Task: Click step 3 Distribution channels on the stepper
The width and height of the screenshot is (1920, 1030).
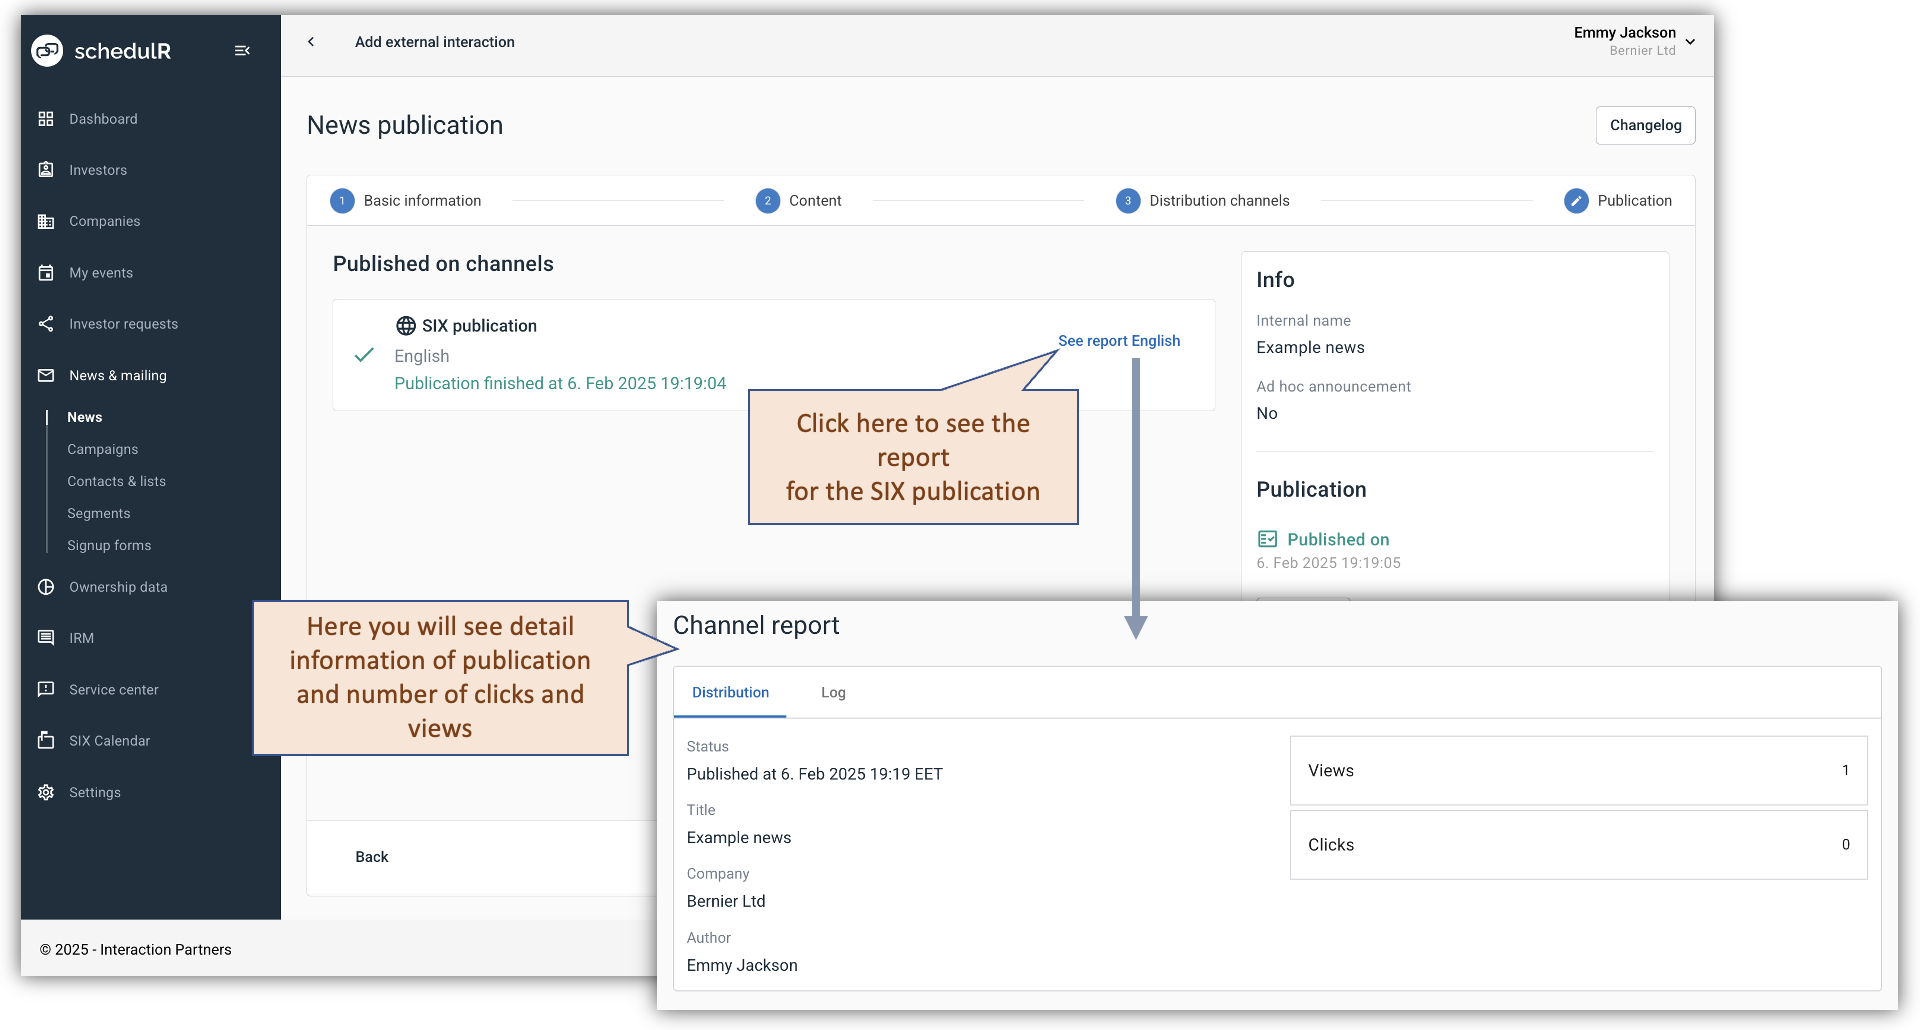Action: click(1129, 200)
